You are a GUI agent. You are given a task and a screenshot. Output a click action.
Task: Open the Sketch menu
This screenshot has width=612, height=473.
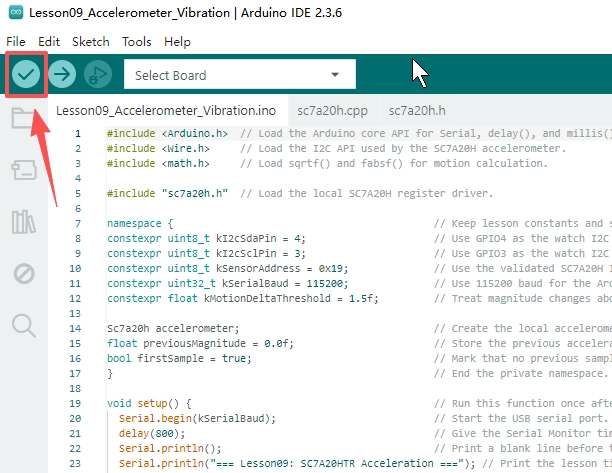[x=91, y=41]
